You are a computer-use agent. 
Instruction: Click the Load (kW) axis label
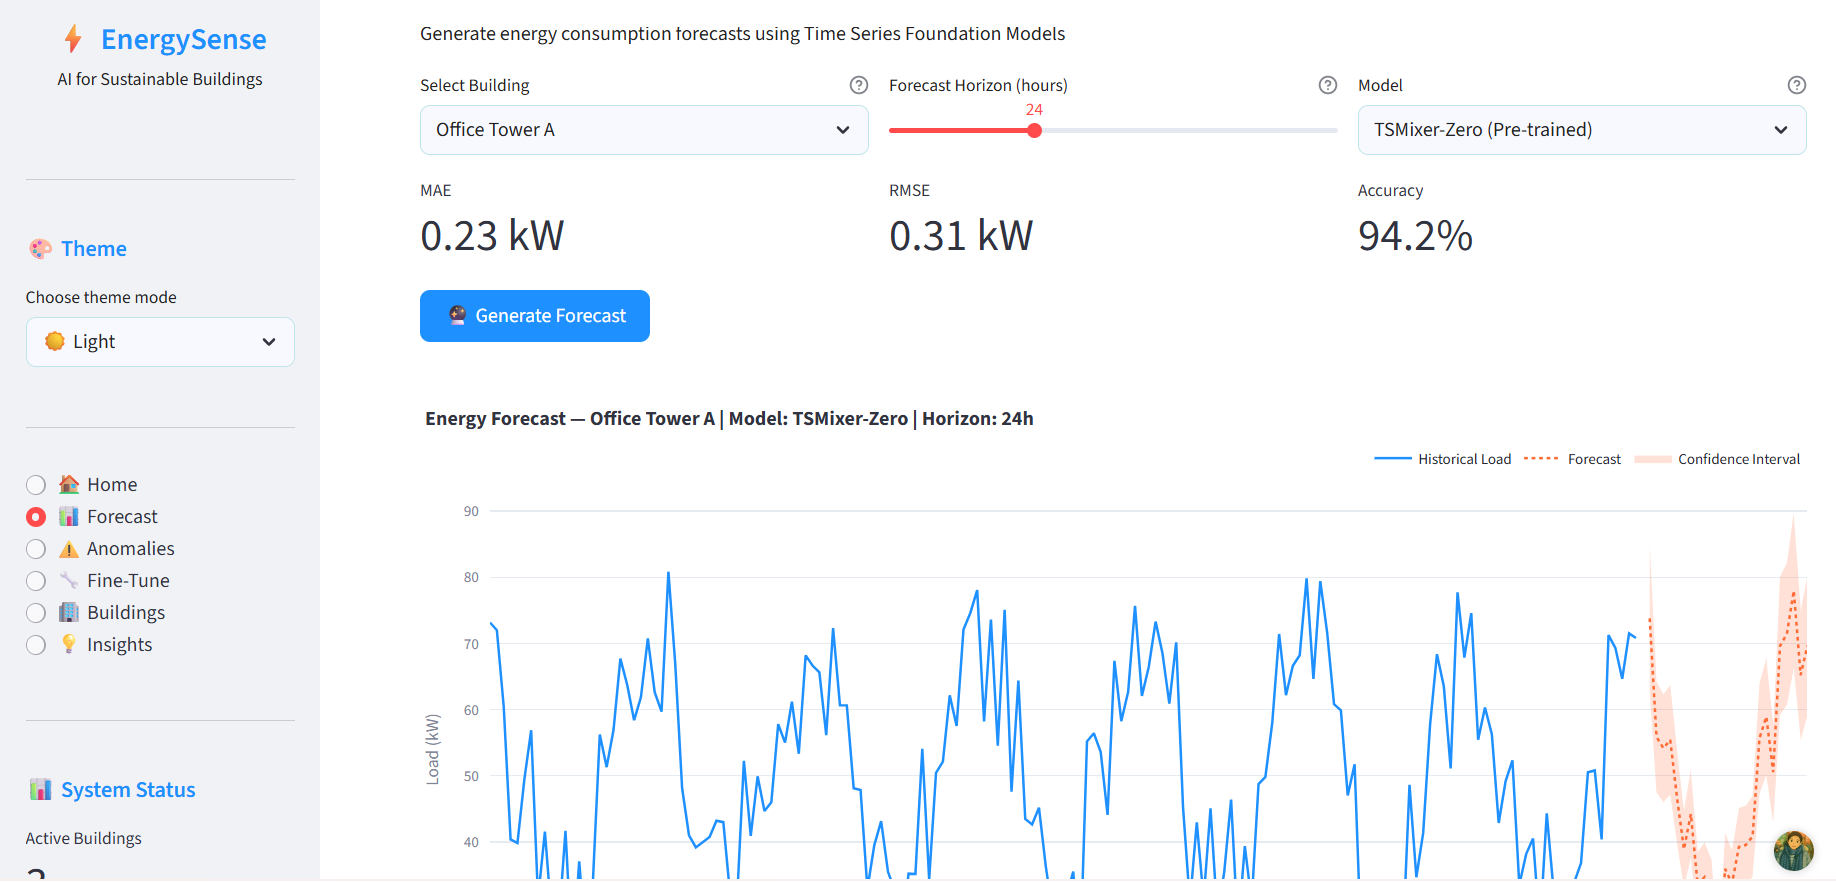(x=433, y=749)
